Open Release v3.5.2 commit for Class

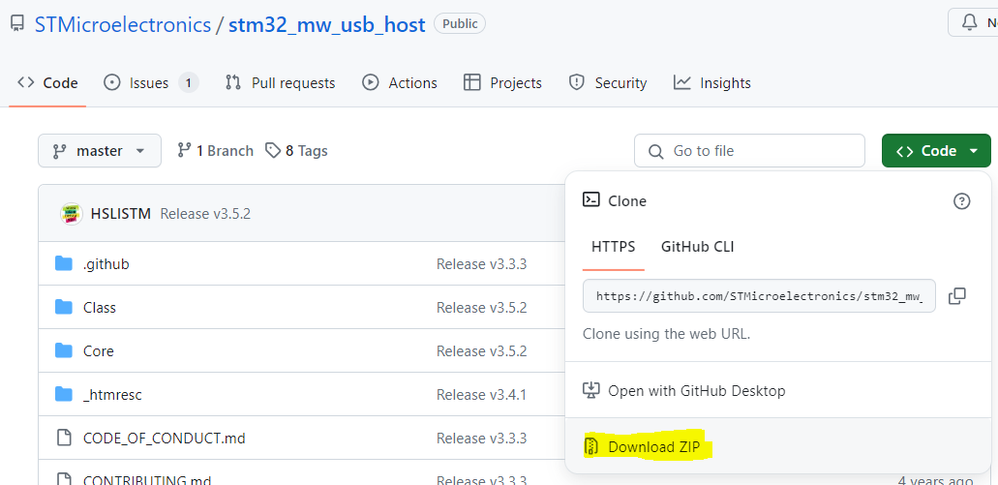pos(481,308)
